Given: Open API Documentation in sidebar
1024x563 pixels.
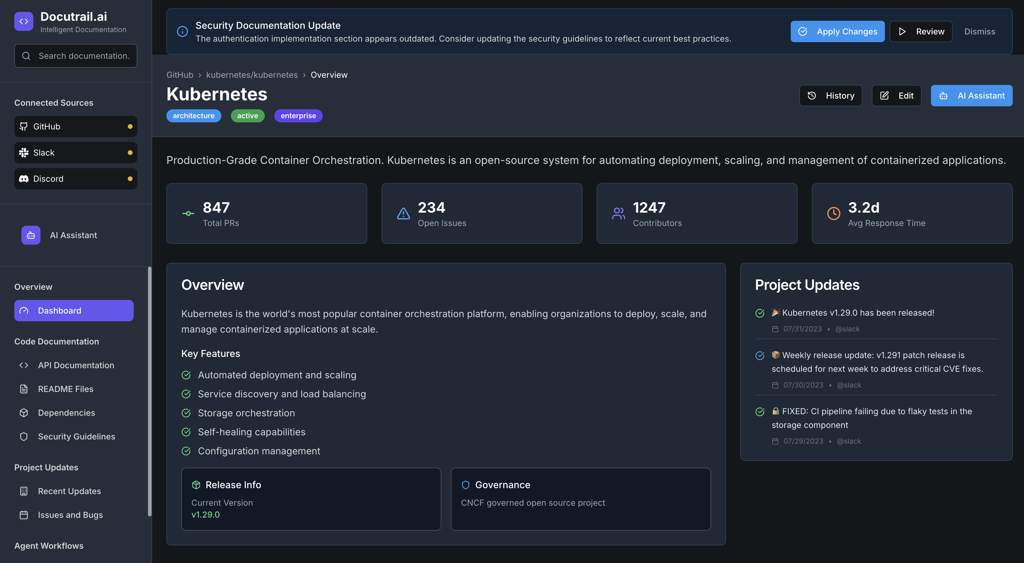Looking at the screenshot, I should point(74,366).
